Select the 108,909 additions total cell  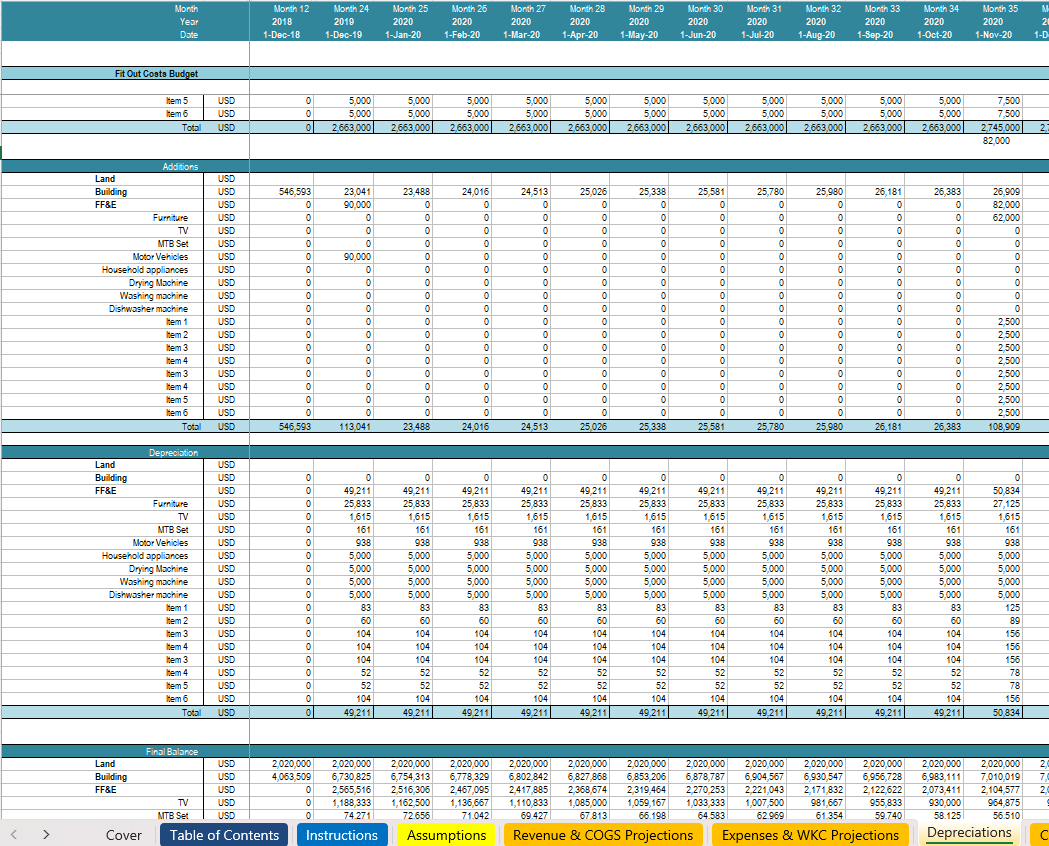pos(993,426)
